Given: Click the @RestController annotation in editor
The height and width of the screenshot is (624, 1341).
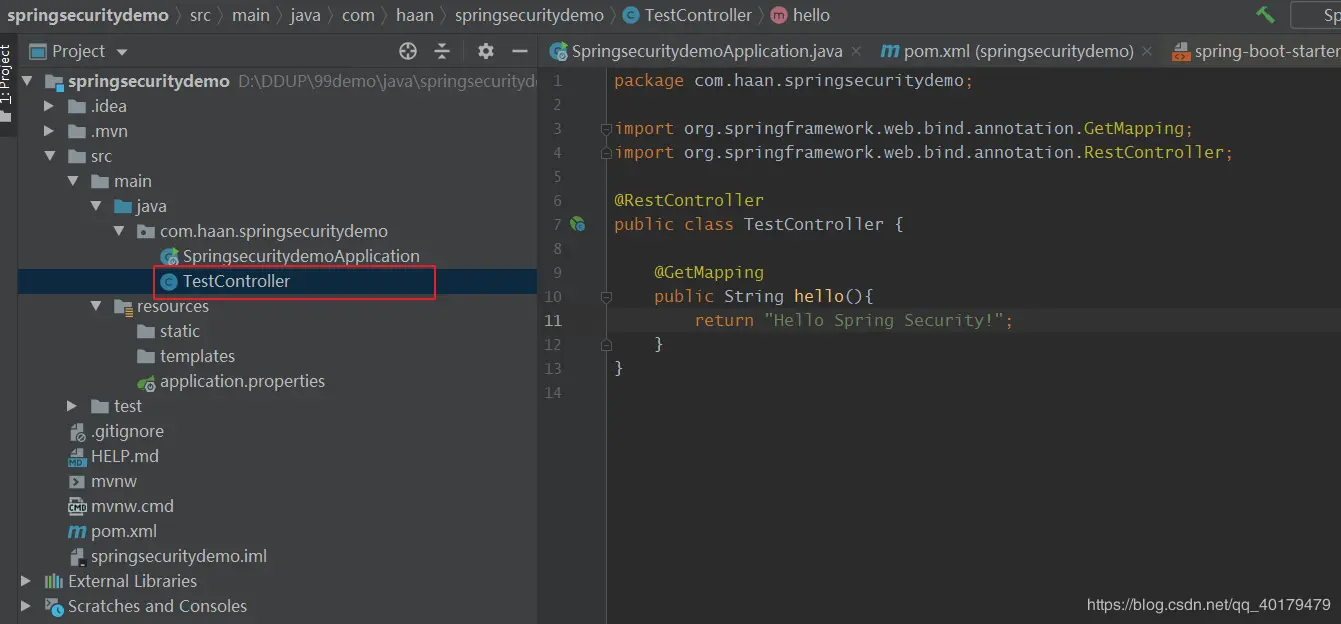Looking at the screenshot, I should (689, 200).
